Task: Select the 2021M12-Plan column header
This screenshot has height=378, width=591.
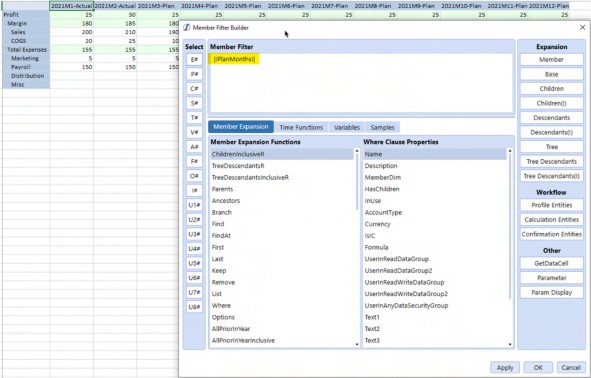Action: coord(549,6)
